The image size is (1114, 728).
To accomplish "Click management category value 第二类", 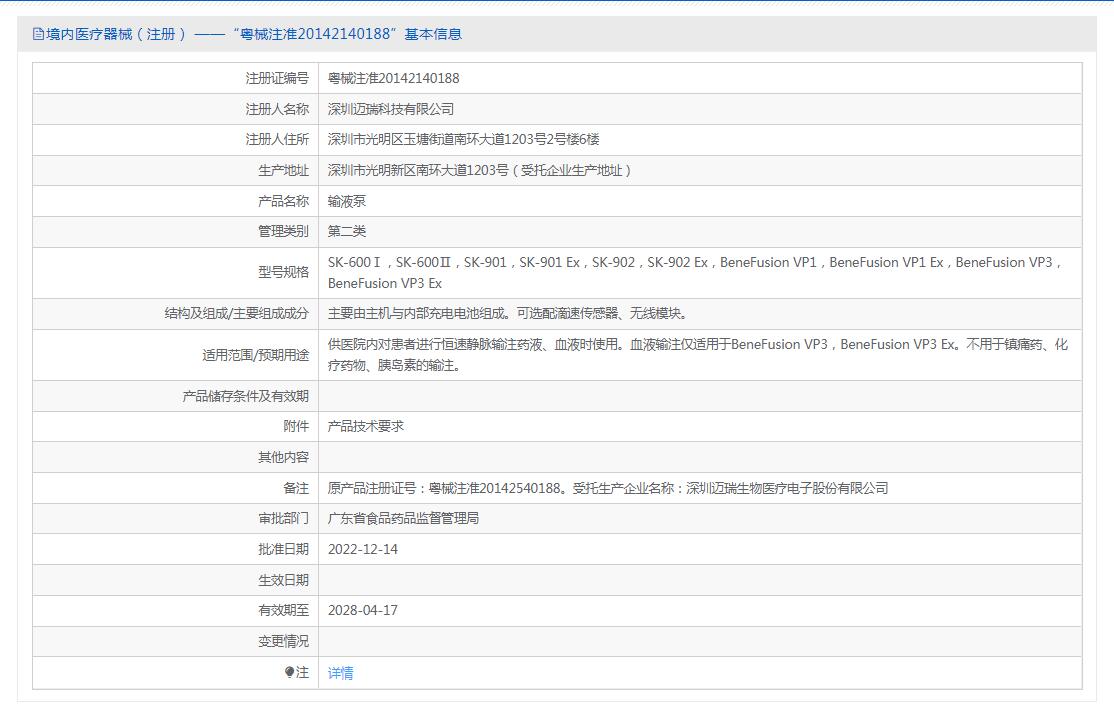I will (x=347, y=231).
